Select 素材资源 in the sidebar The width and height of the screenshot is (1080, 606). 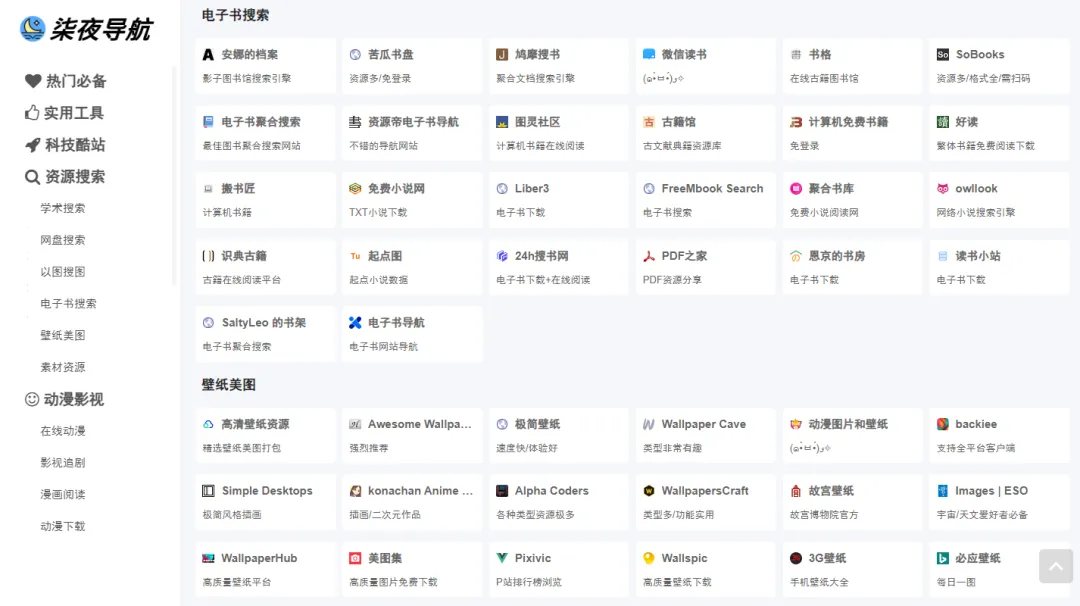(63, 367)
